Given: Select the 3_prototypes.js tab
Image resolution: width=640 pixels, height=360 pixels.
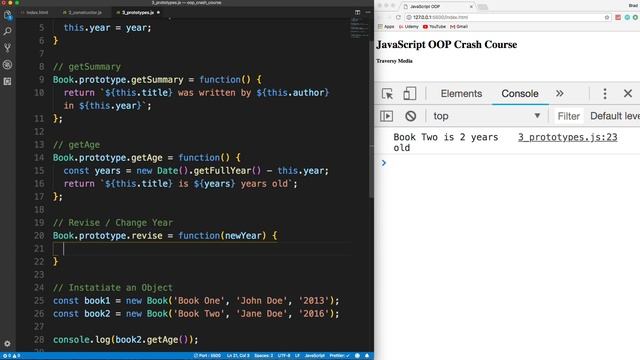Looking at the screenshot, I should 138,13.
